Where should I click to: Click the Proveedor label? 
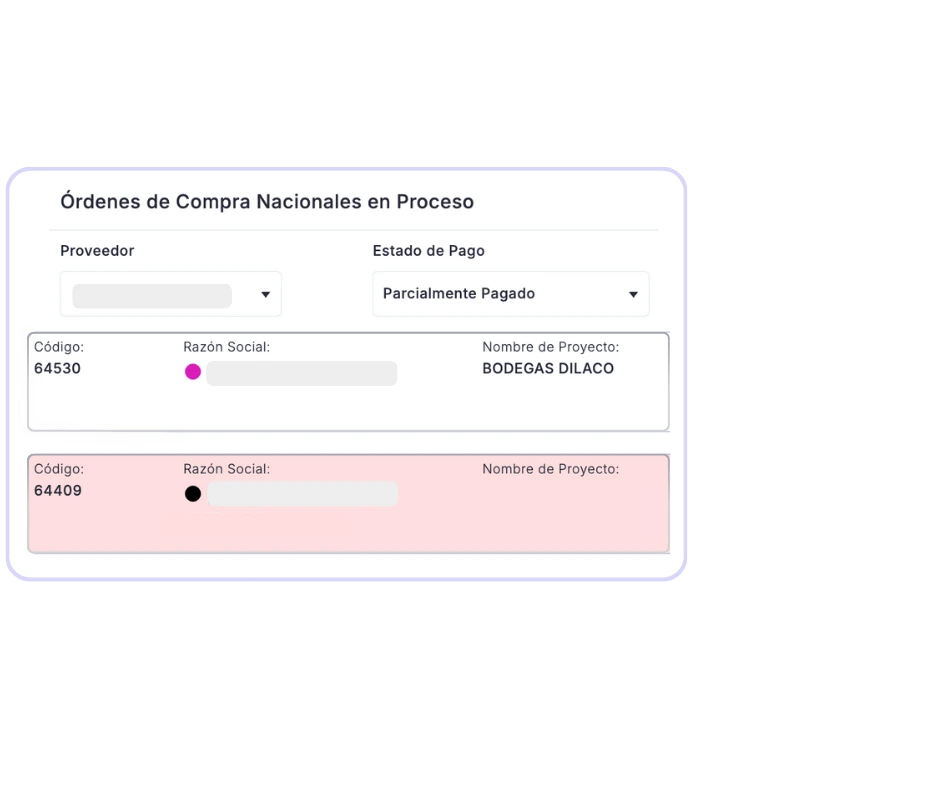[97, 251]
